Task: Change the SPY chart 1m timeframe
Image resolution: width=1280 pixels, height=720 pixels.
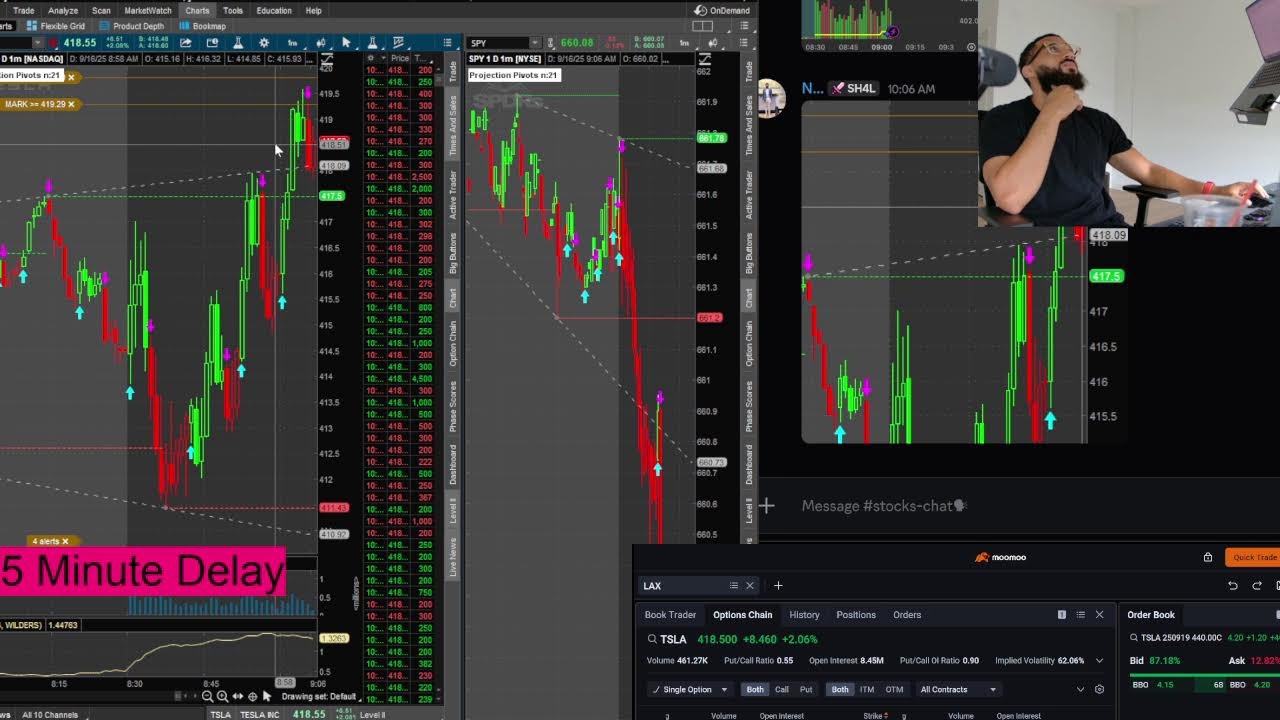Action: 684,43
